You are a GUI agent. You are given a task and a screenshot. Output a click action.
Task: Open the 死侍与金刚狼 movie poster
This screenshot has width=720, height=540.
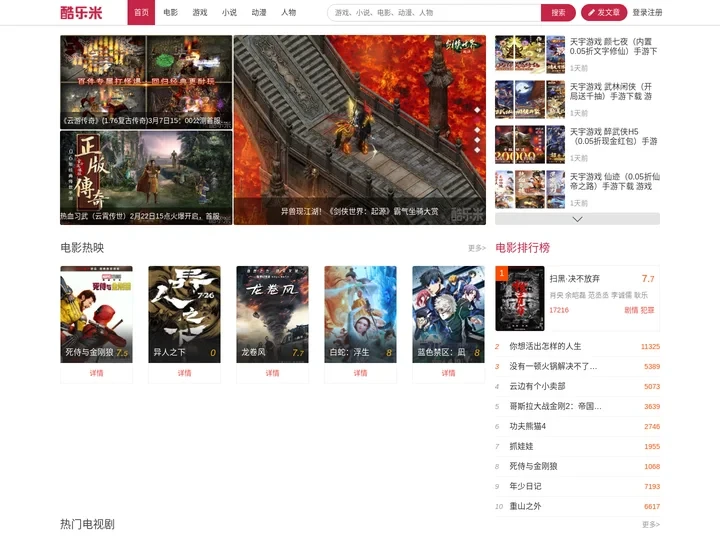tap(96, 315)
